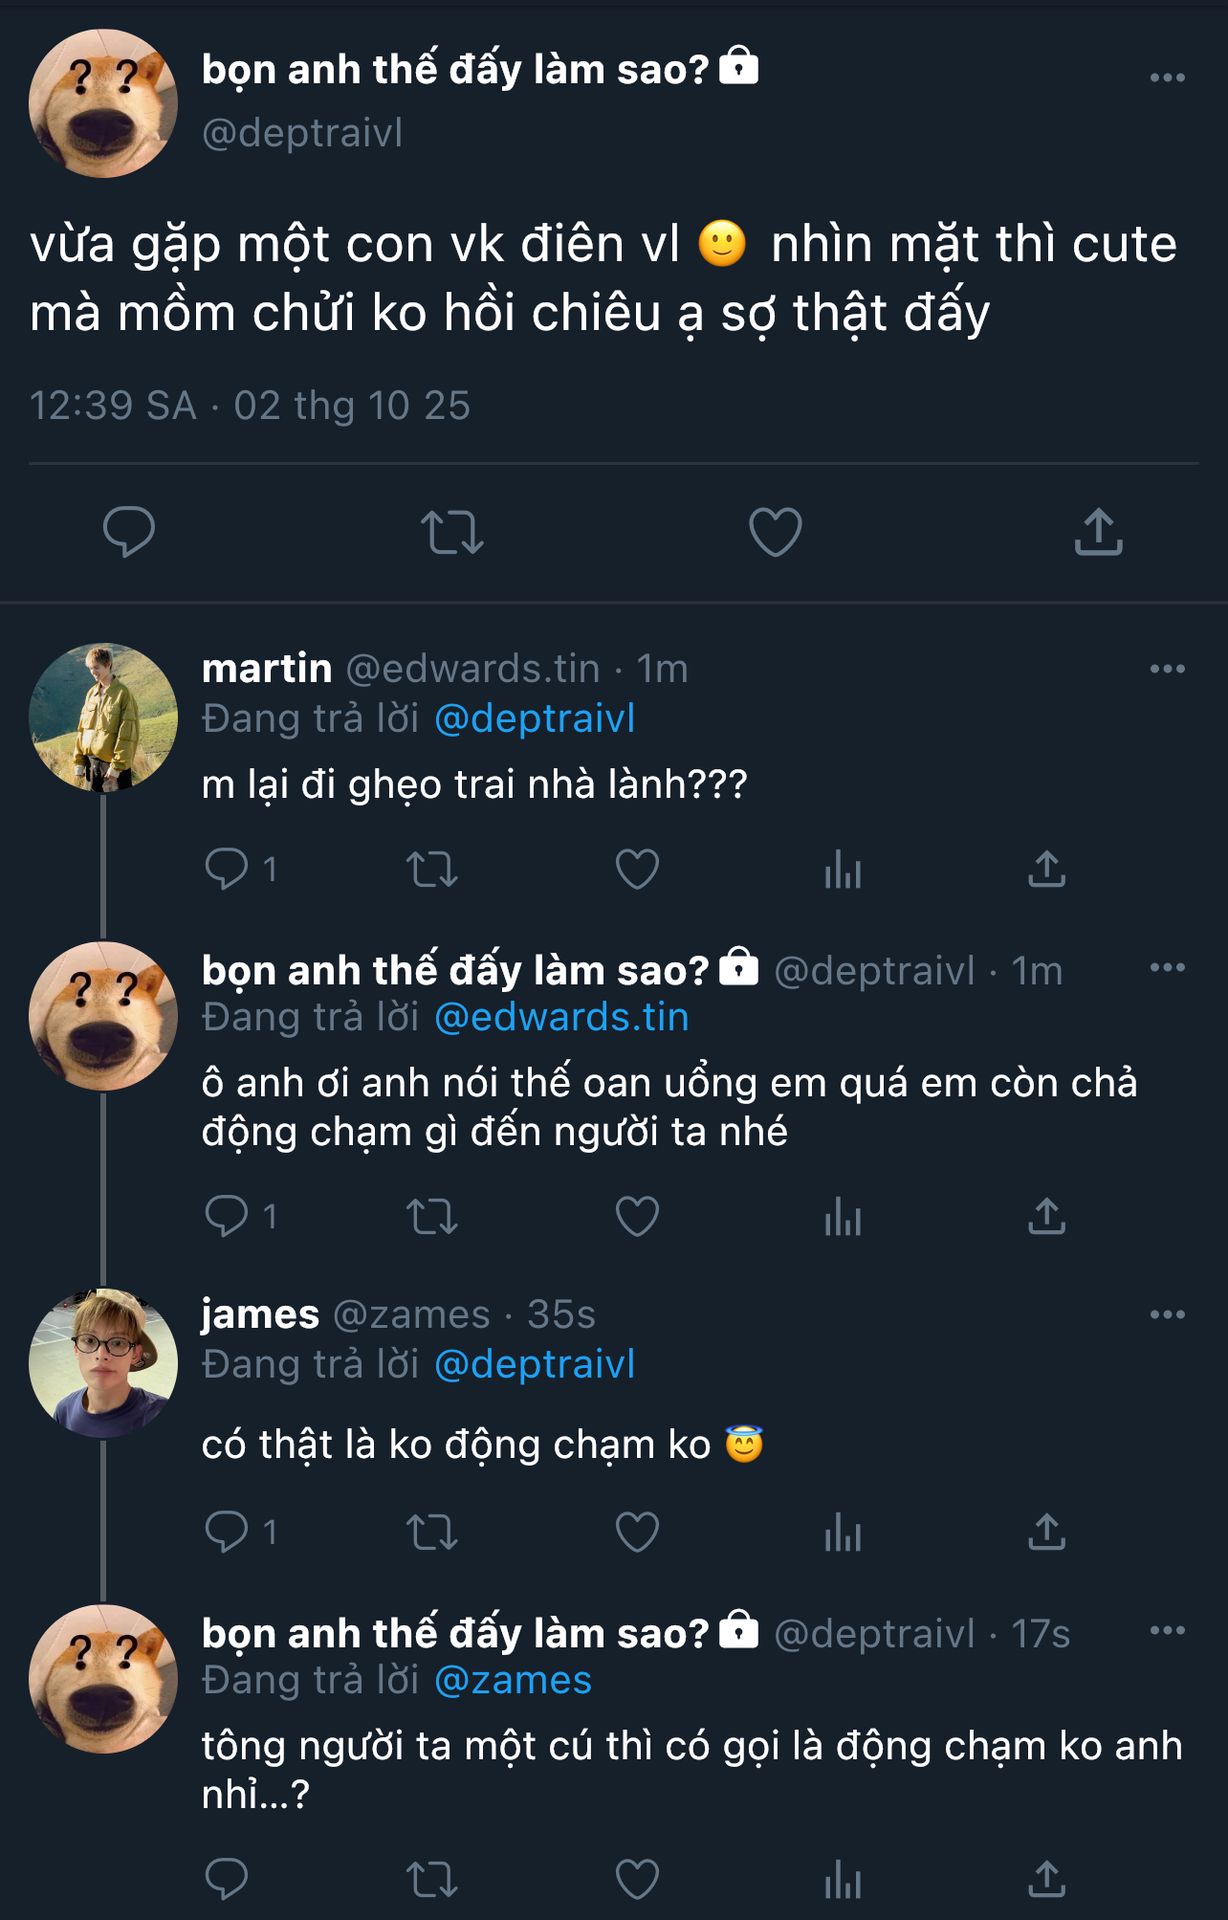
Task: View analytics on the last reply
Action: click(843, 1879)
